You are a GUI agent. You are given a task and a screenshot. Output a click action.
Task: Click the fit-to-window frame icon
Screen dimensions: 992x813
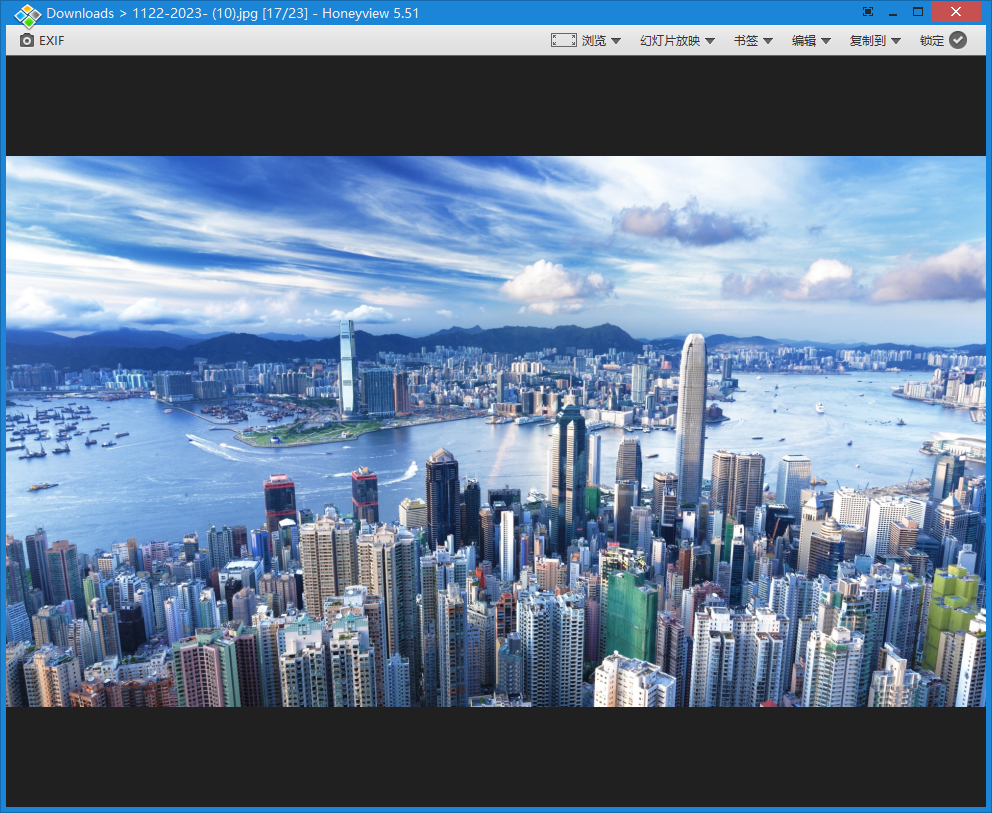pos(563,40)
